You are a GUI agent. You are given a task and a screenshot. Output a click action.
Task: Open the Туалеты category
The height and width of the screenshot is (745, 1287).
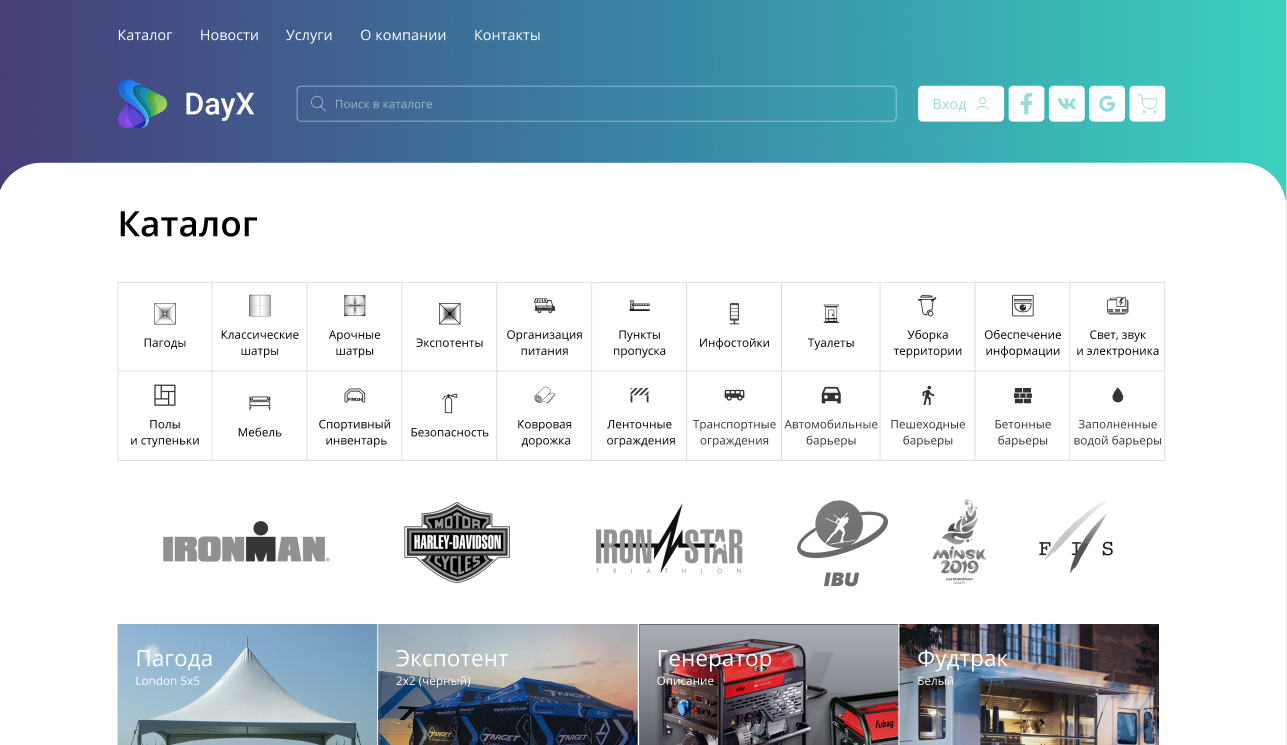[x=831, y=327]
